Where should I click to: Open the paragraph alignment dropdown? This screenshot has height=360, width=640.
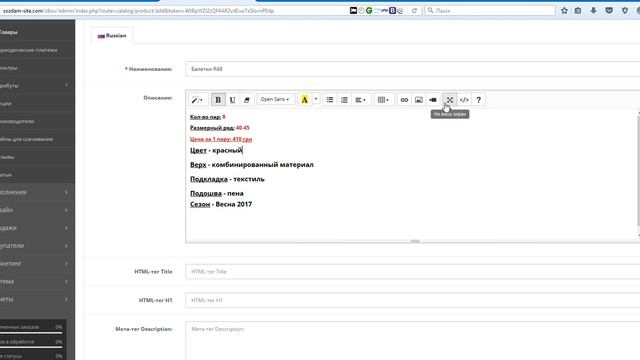coord(360,100)
